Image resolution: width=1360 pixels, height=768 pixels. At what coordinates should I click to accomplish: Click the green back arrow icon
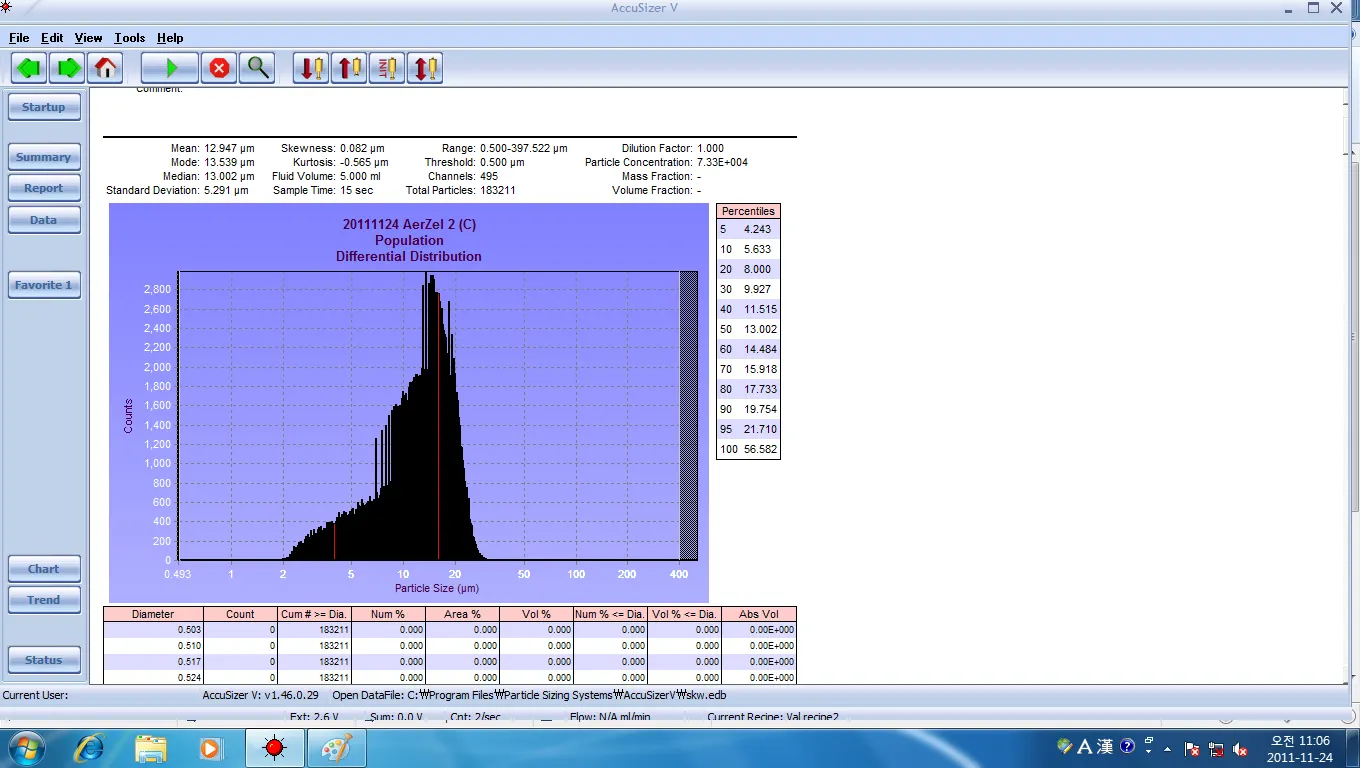[x=29, y=68]
